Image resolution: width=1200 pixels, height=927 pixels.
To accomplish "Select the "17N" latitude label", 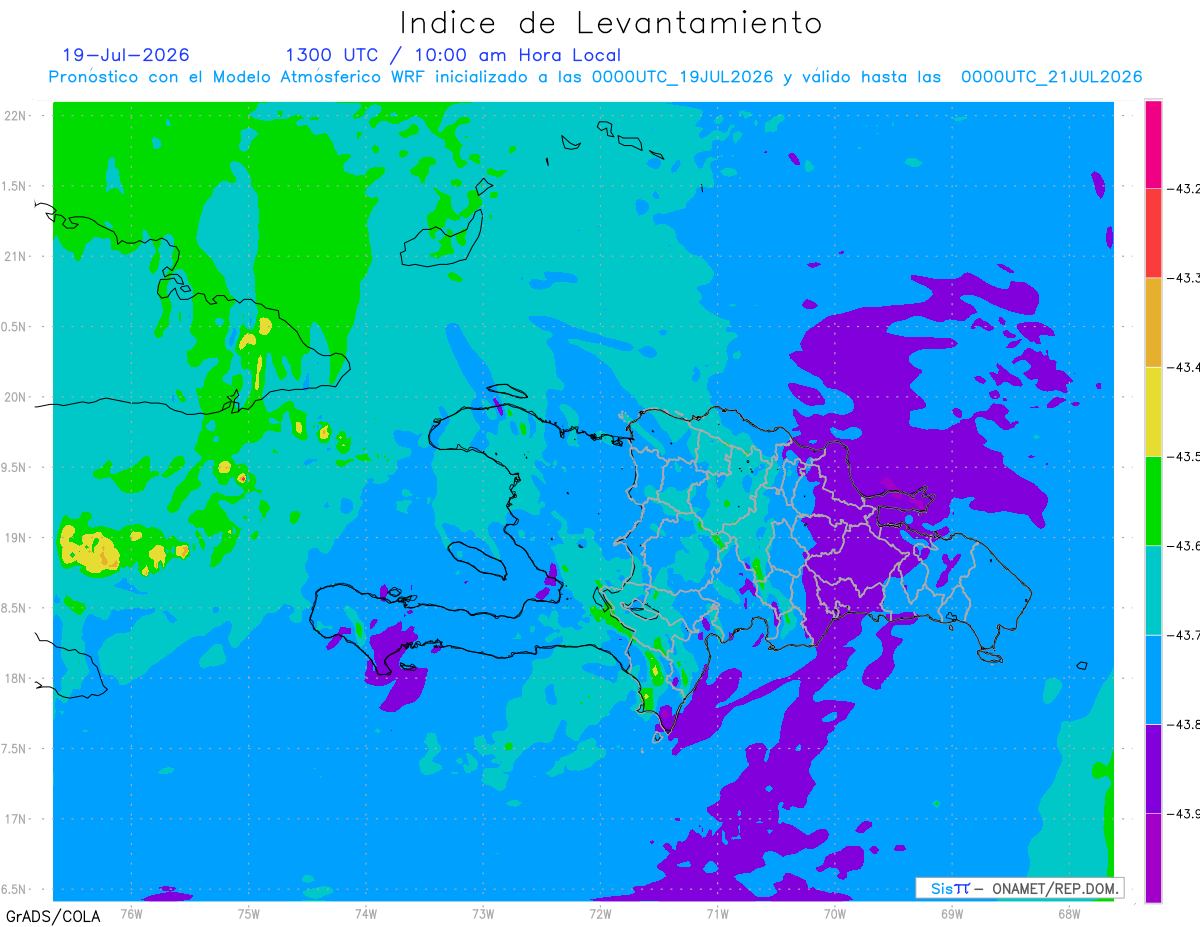I will click(15, 819).
